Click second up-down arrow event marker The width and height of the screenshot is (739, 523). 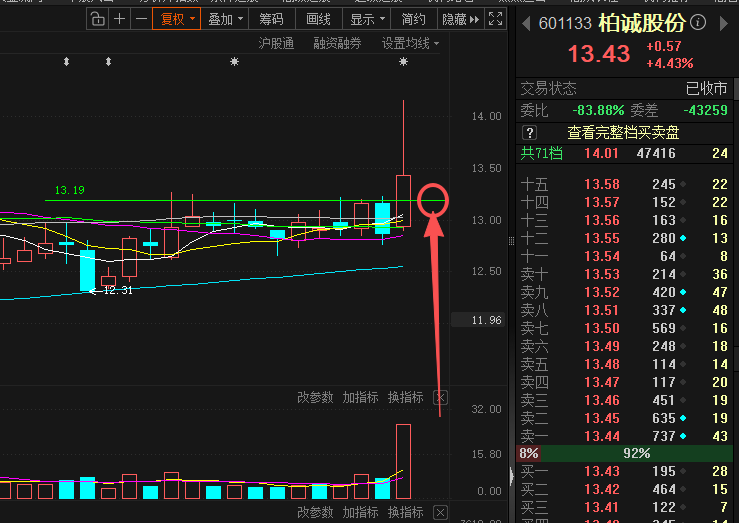[x=108, y=62]
